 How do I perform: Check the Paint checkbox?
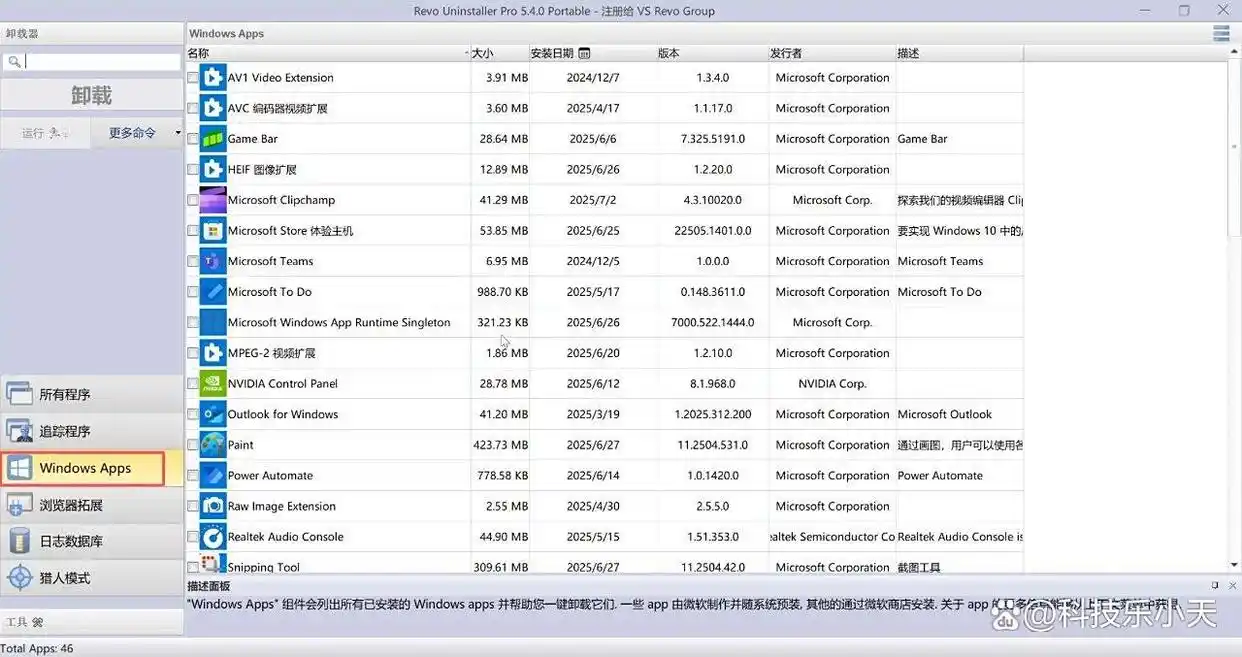pos(193,445)
